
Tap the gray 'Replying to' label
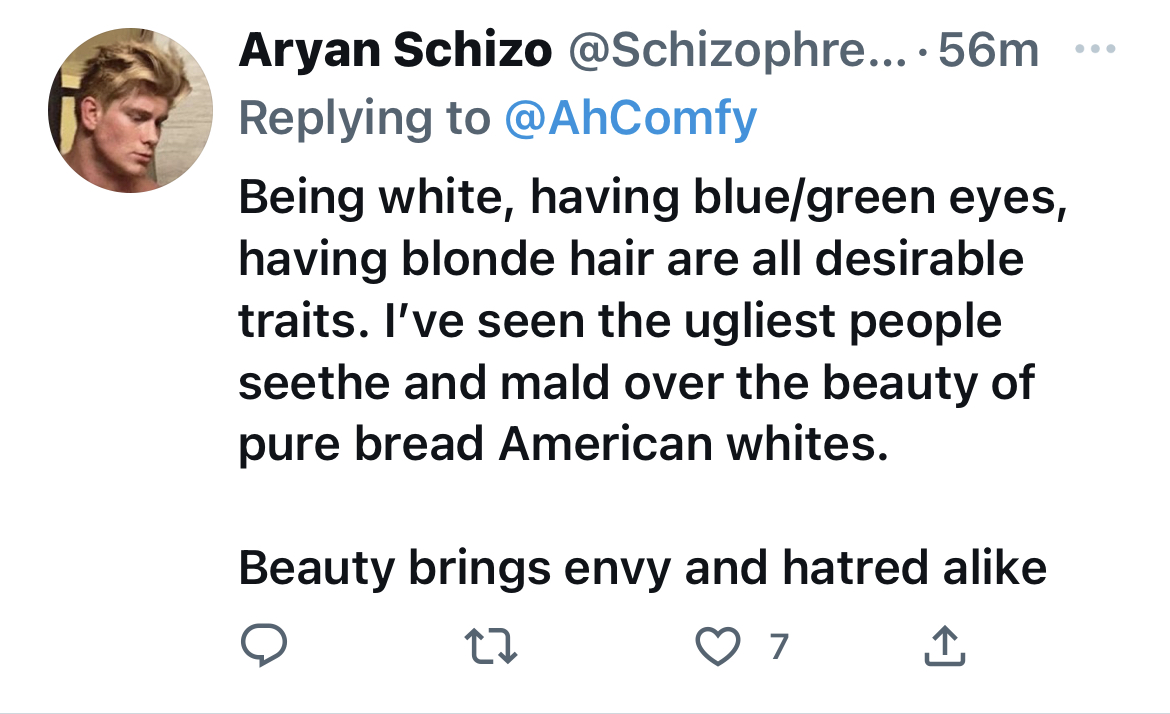point(365,119)
